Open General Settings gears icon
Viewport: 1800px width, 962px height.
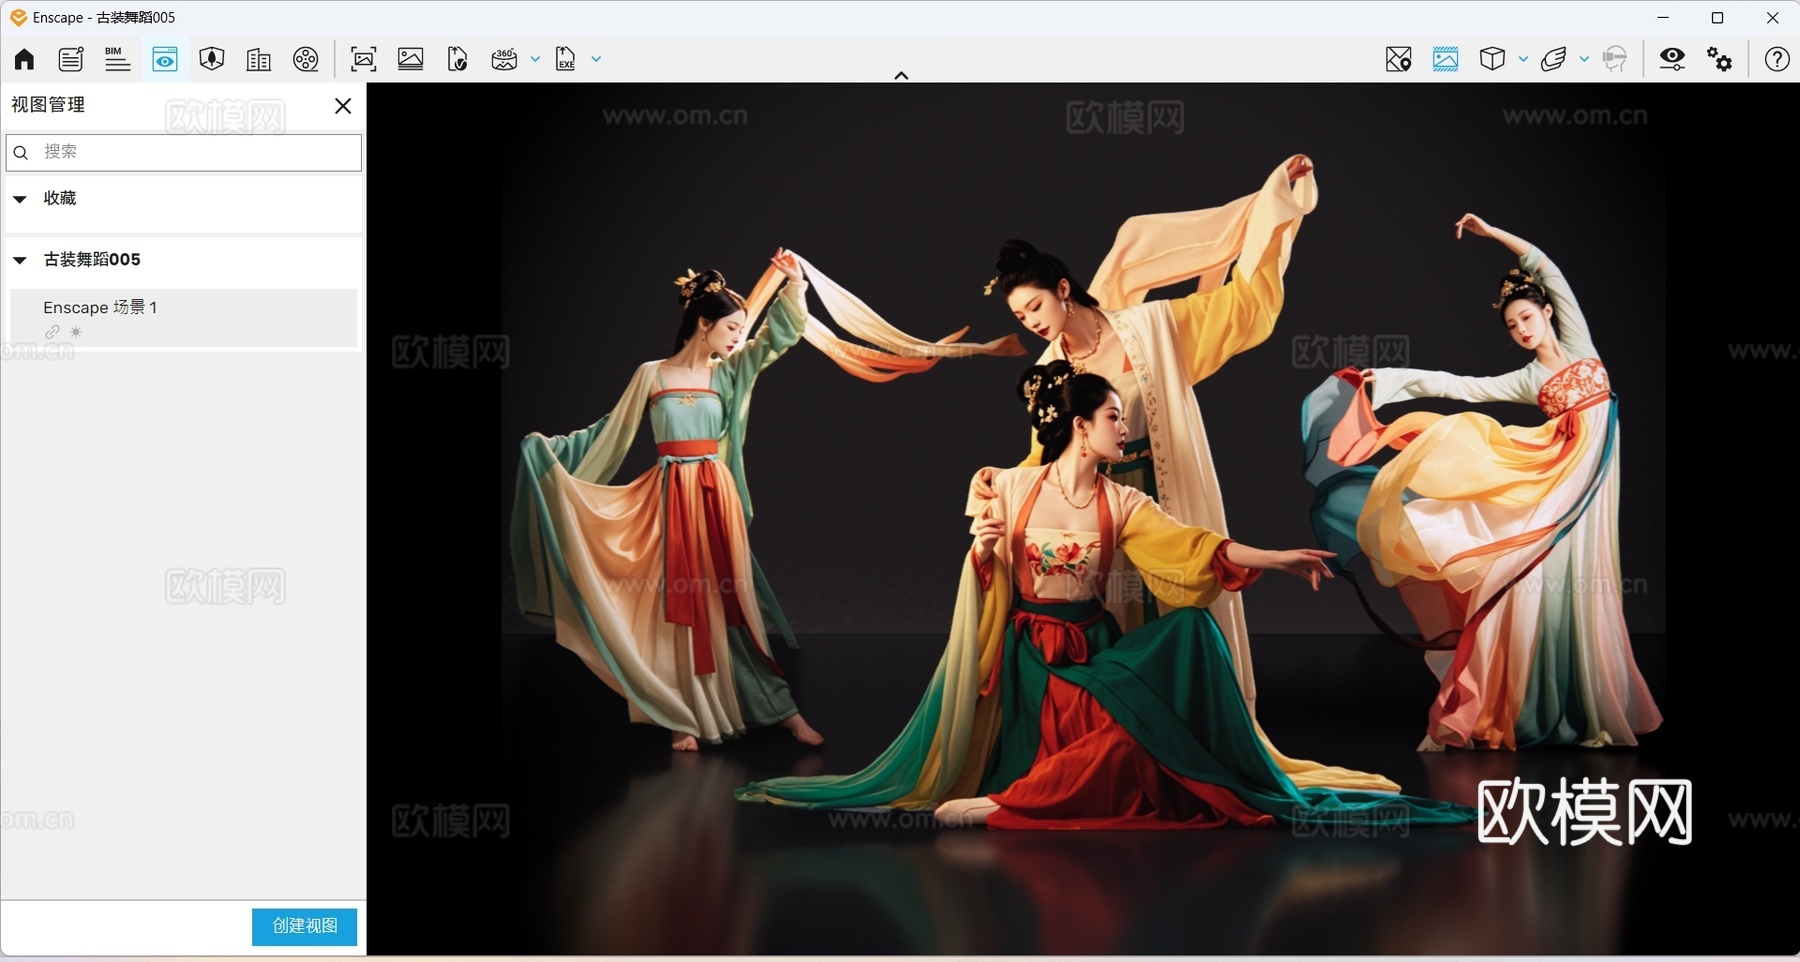pos(1719,60)
